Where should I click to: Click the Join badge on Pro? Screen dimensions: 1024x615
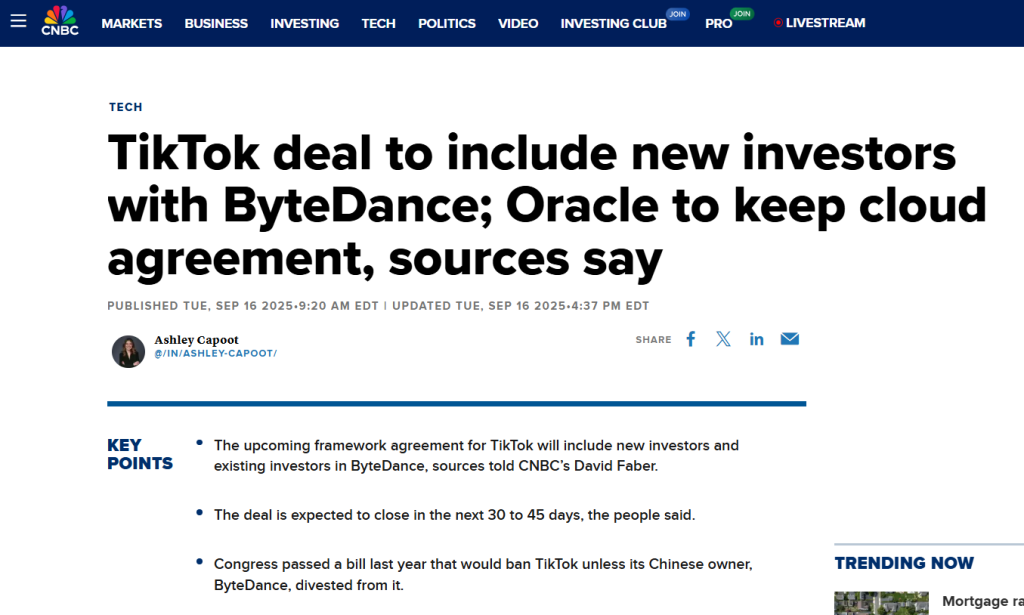[742, 14]
